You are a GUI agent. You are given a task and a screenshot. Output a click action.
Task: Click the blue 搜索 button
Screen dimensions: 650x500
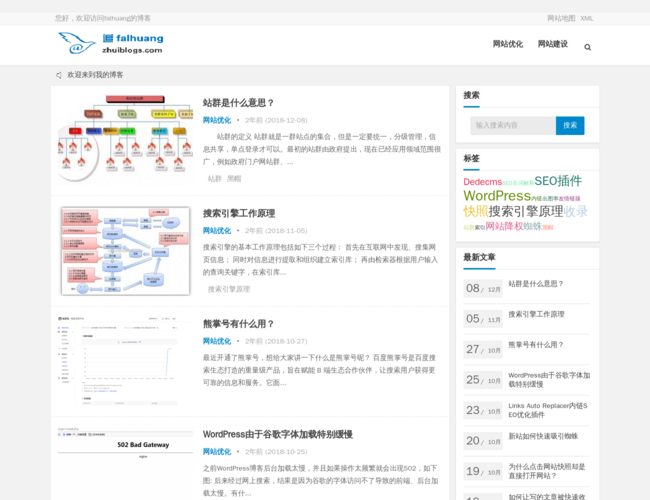click(x=570, y=126)
